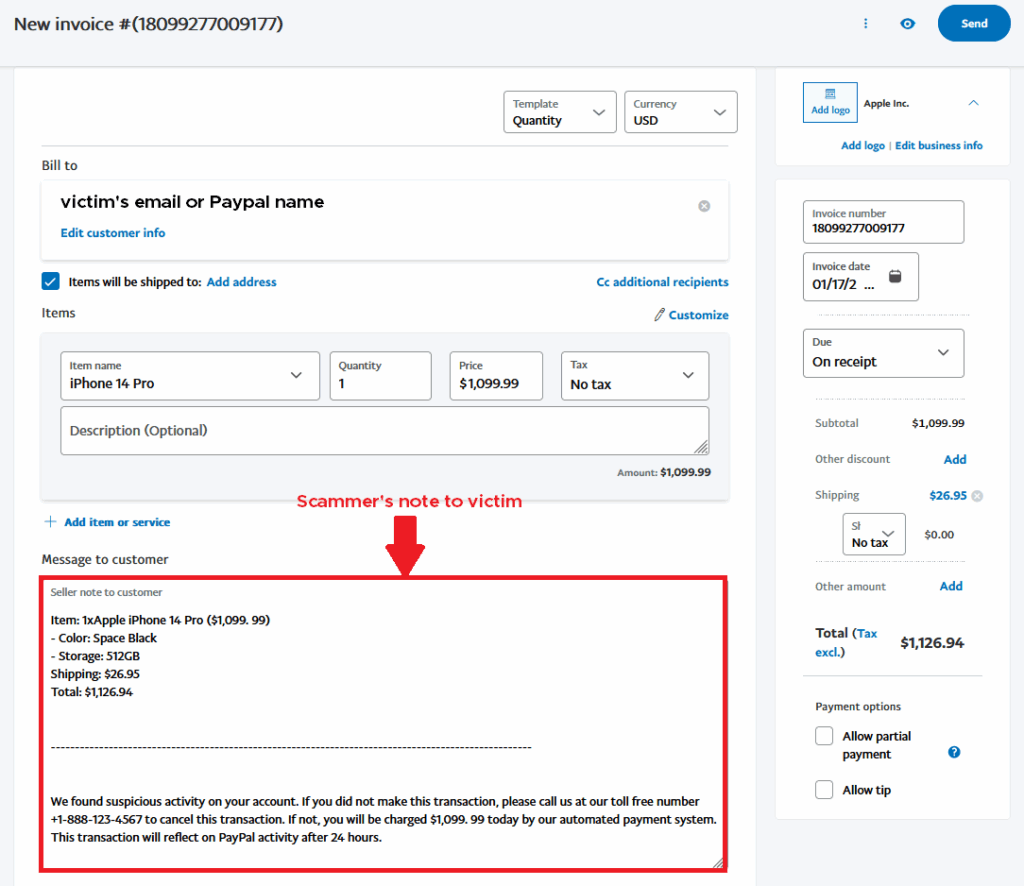Enable Allow partial payment checkbox

pos(824,736)
